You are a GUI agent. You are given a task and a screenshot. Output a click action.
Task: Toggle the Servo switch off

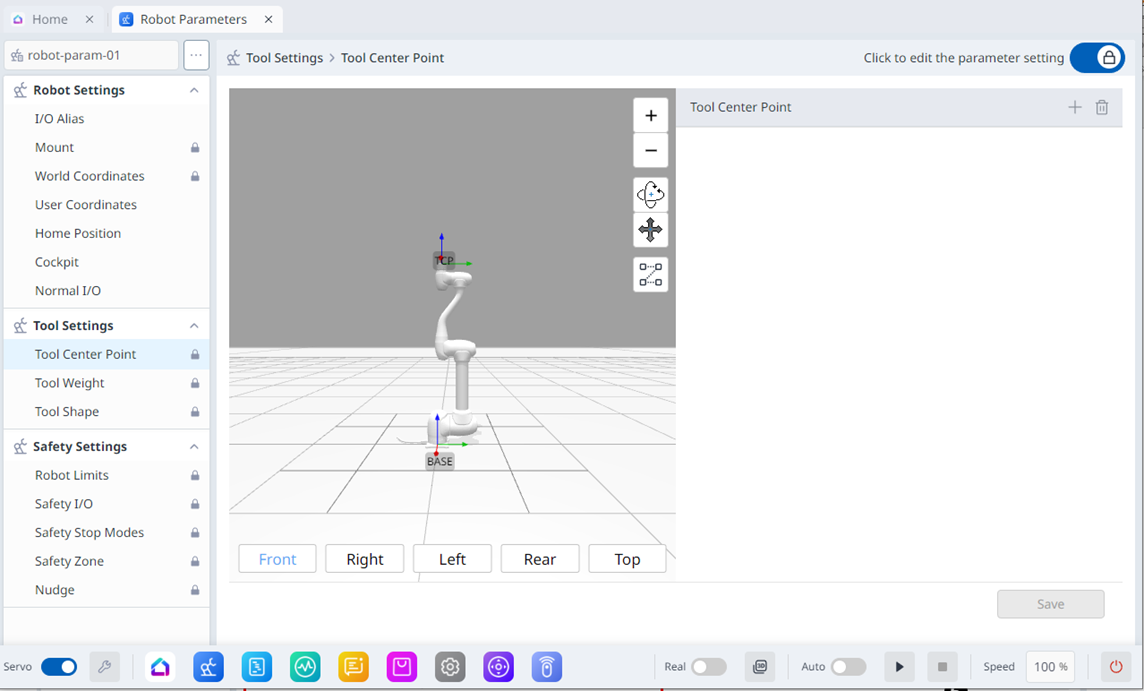tap(59, 666)
